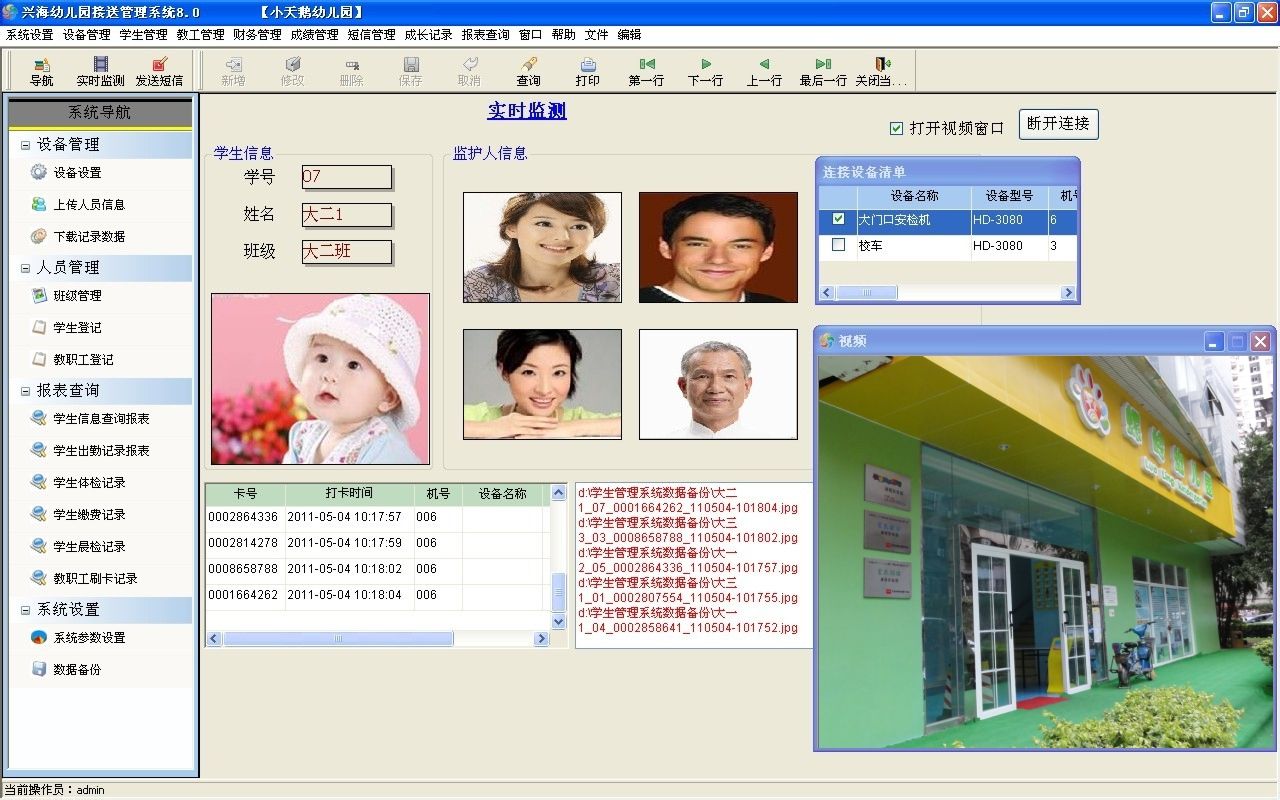Click the 修改 toolbar icon
Image resolution: width=1280 pixels, height=800 pixels.
pyautogui.click(x=292, y=71)
